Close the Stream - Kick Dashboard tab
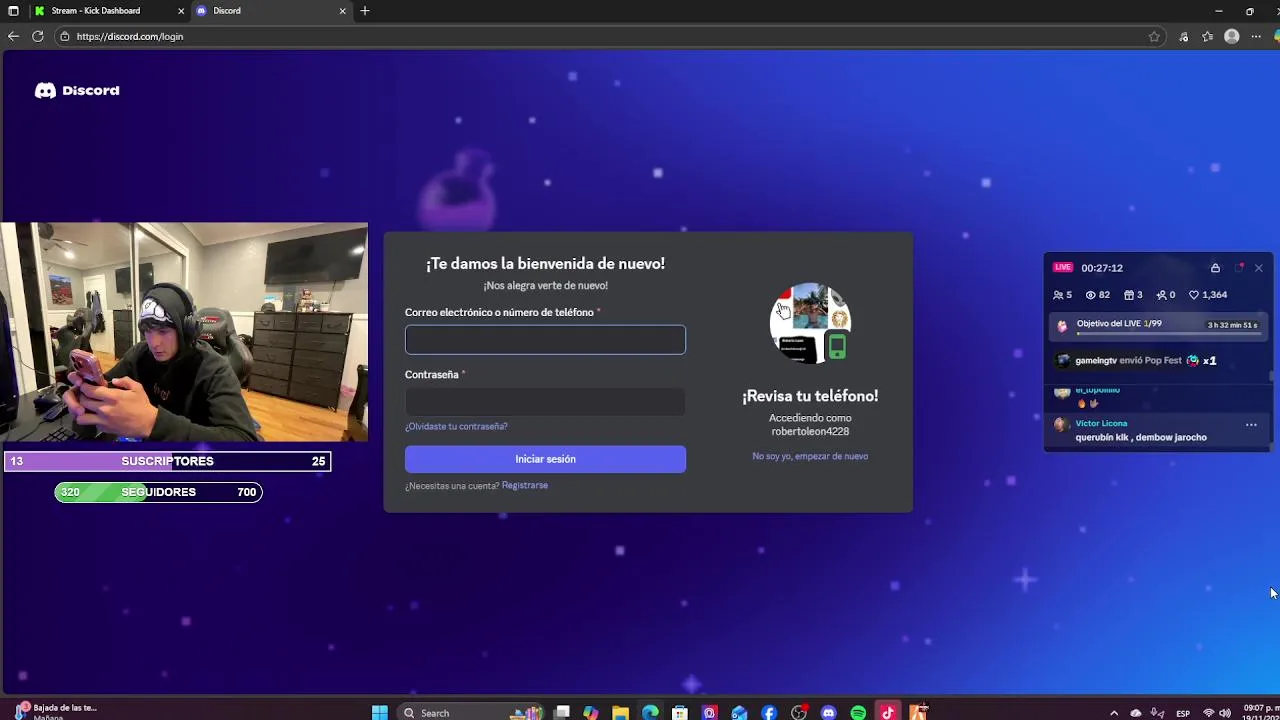 pyautogui.click(x=182, y=11)
